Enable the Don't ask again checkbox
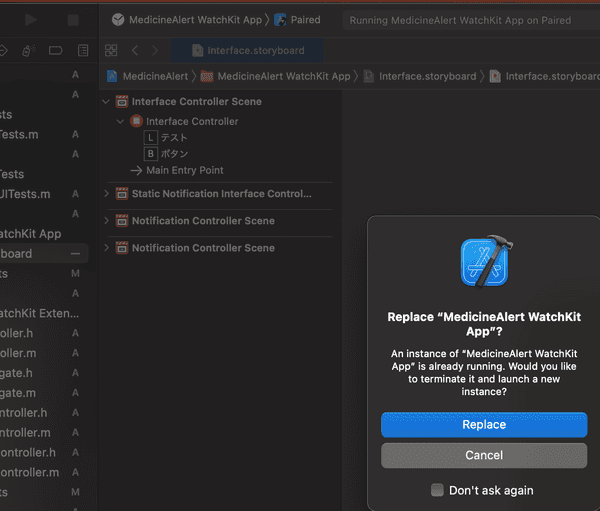The height and width of the screenshot is (511, 600). point(437,490)
